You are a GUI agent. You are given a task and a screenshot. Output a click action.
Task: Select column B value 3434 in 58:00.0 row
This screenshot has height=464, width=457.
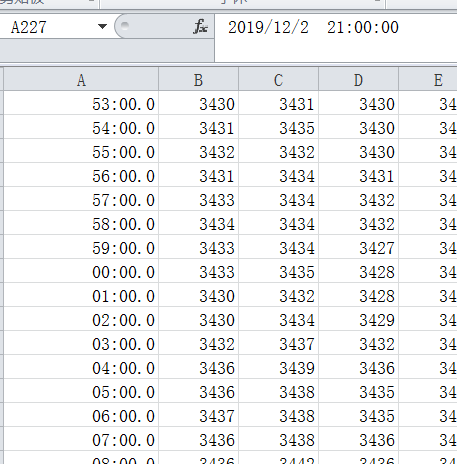coord(199,223)
